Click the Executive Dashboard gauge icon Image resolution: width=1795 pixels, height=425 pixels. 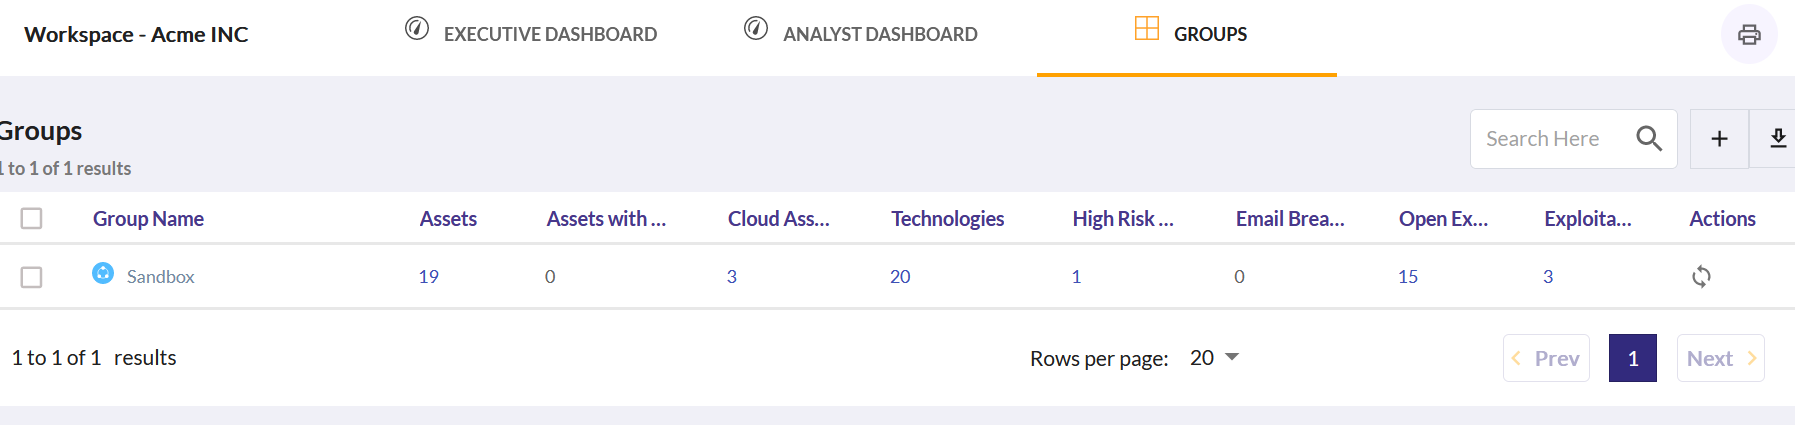pos(417,28)
